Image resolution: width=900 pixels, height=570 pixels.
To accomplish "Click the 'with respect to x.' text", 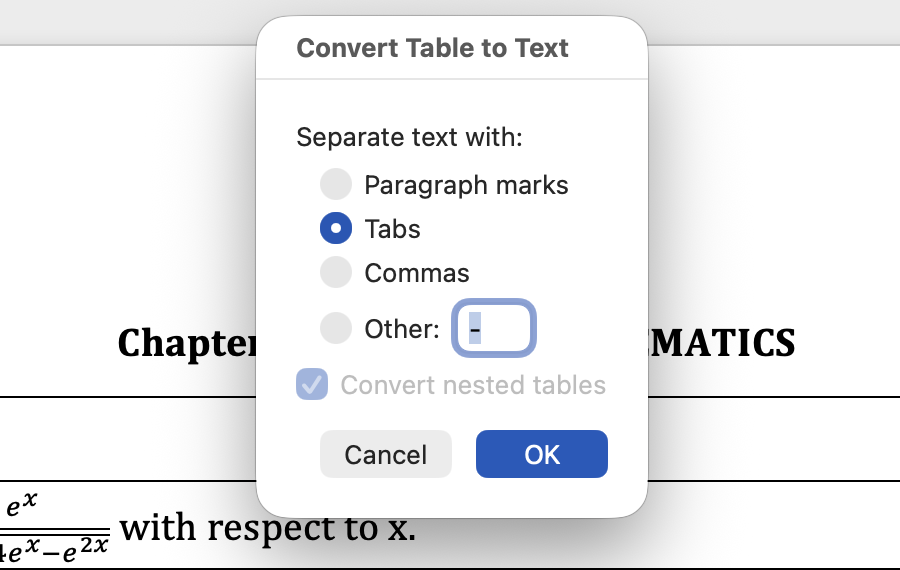I will [x=267, y=527].
